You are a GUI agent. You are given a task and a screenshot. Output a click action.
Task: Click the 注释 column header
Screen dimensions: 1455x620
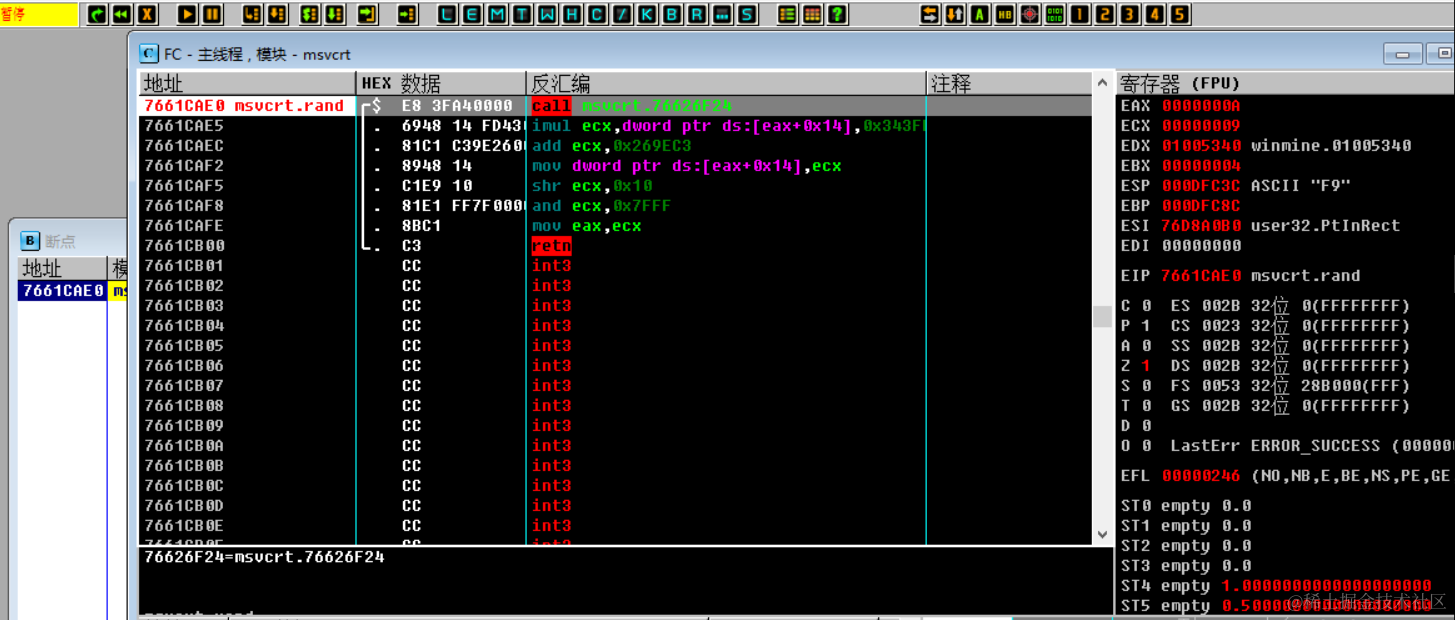click(1009, 83)
